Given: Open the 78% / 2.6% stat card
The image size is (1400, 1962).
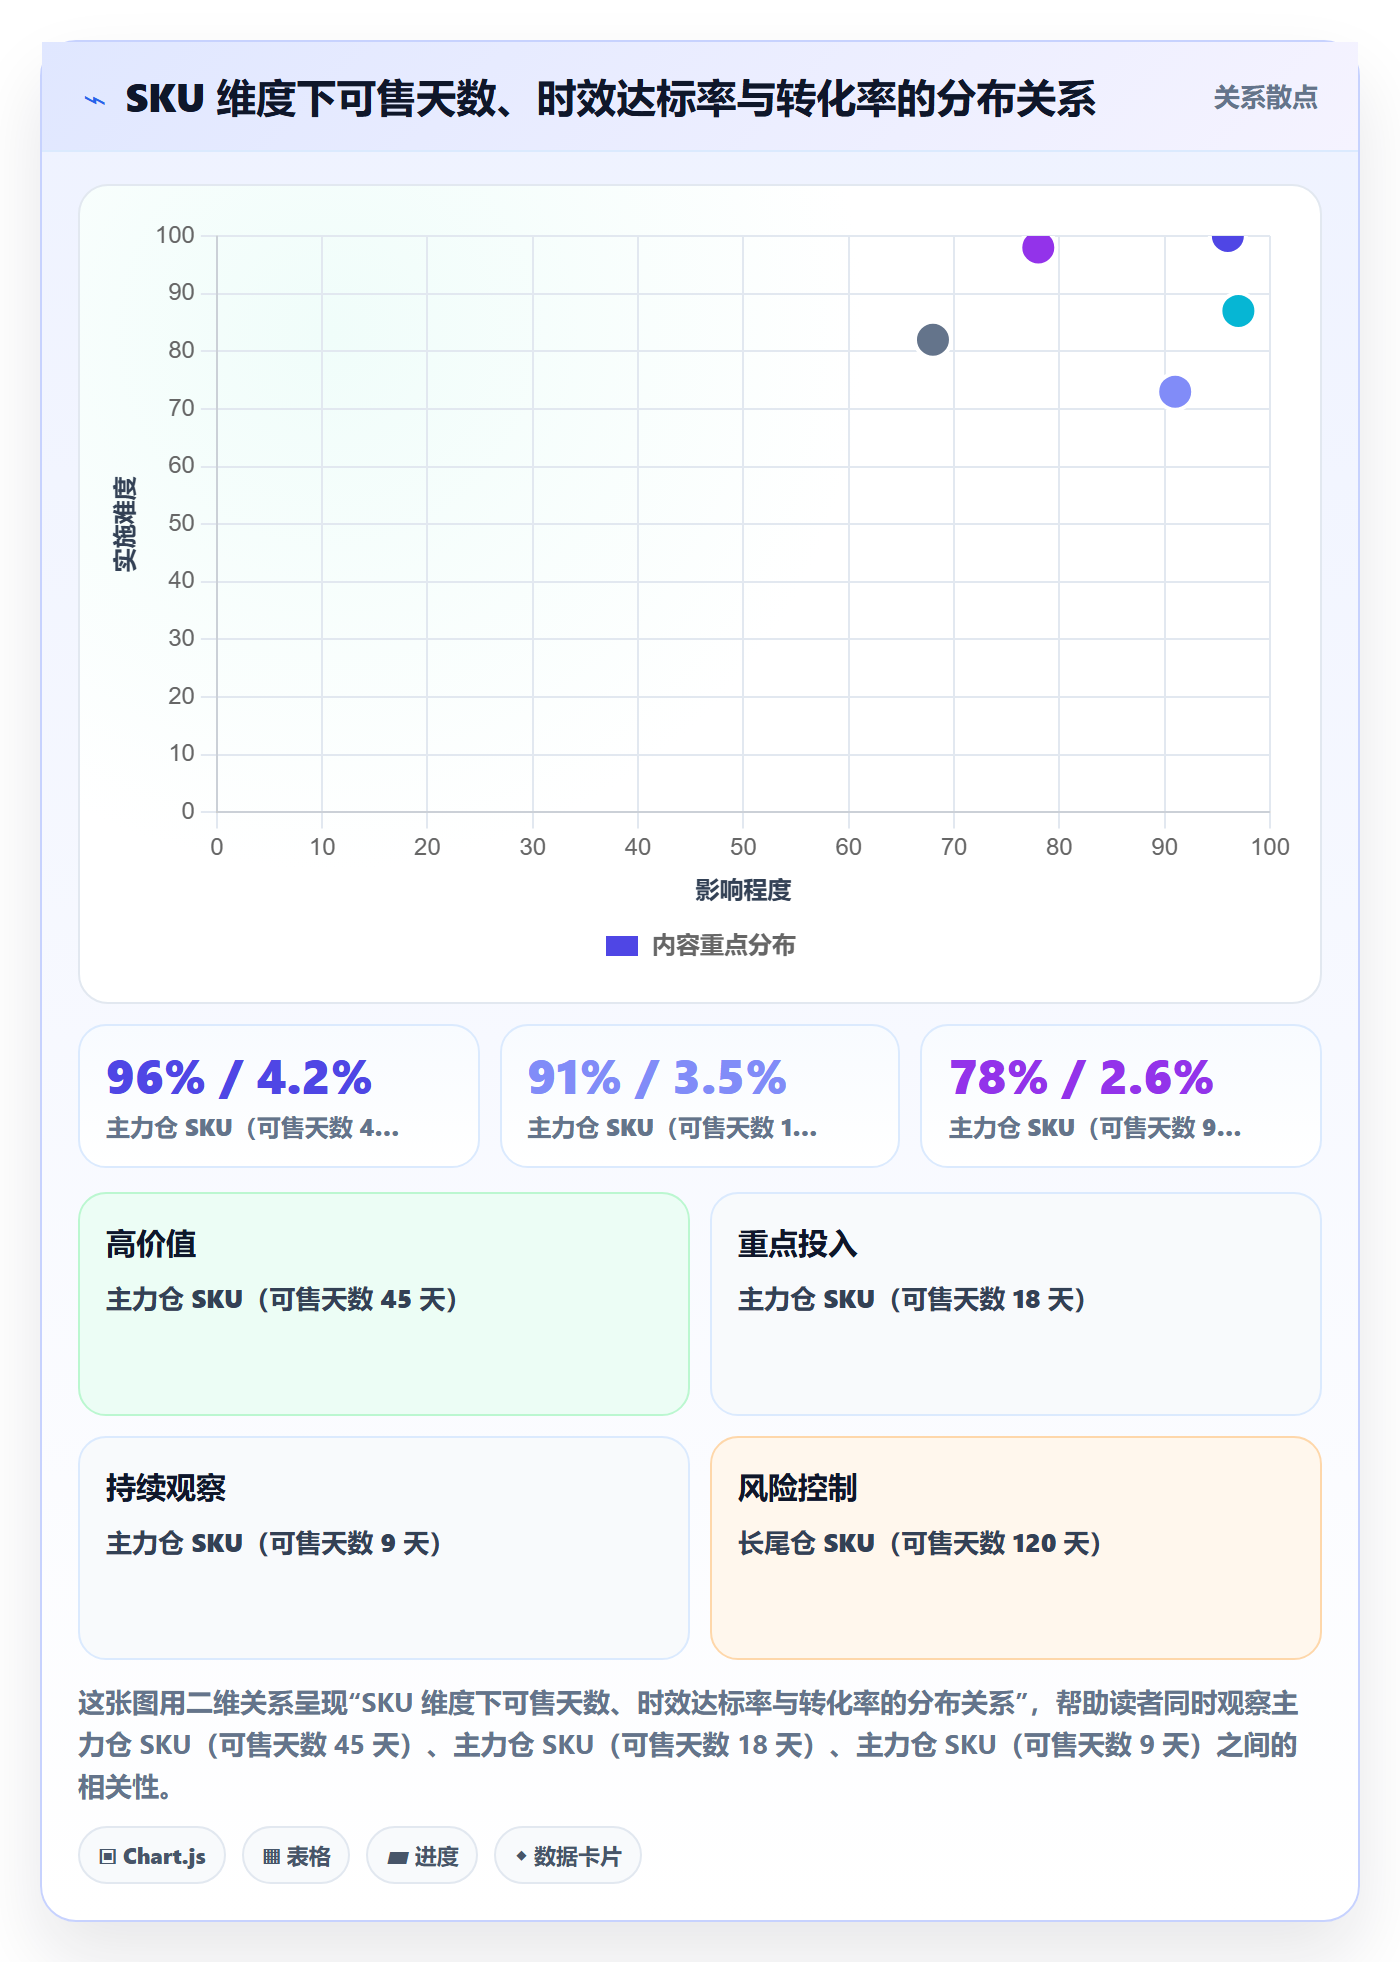Looking at the screenshot, I should (x=1121, y=1096).
